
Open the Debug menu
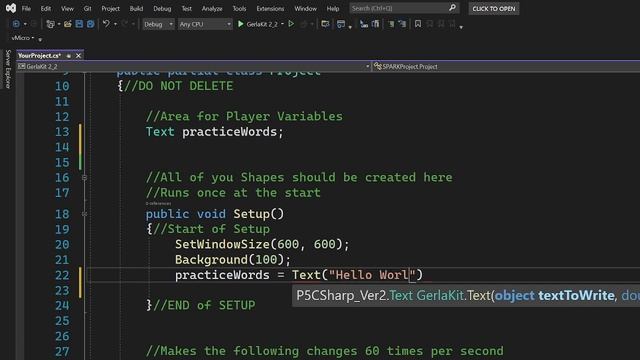[162, 9]
